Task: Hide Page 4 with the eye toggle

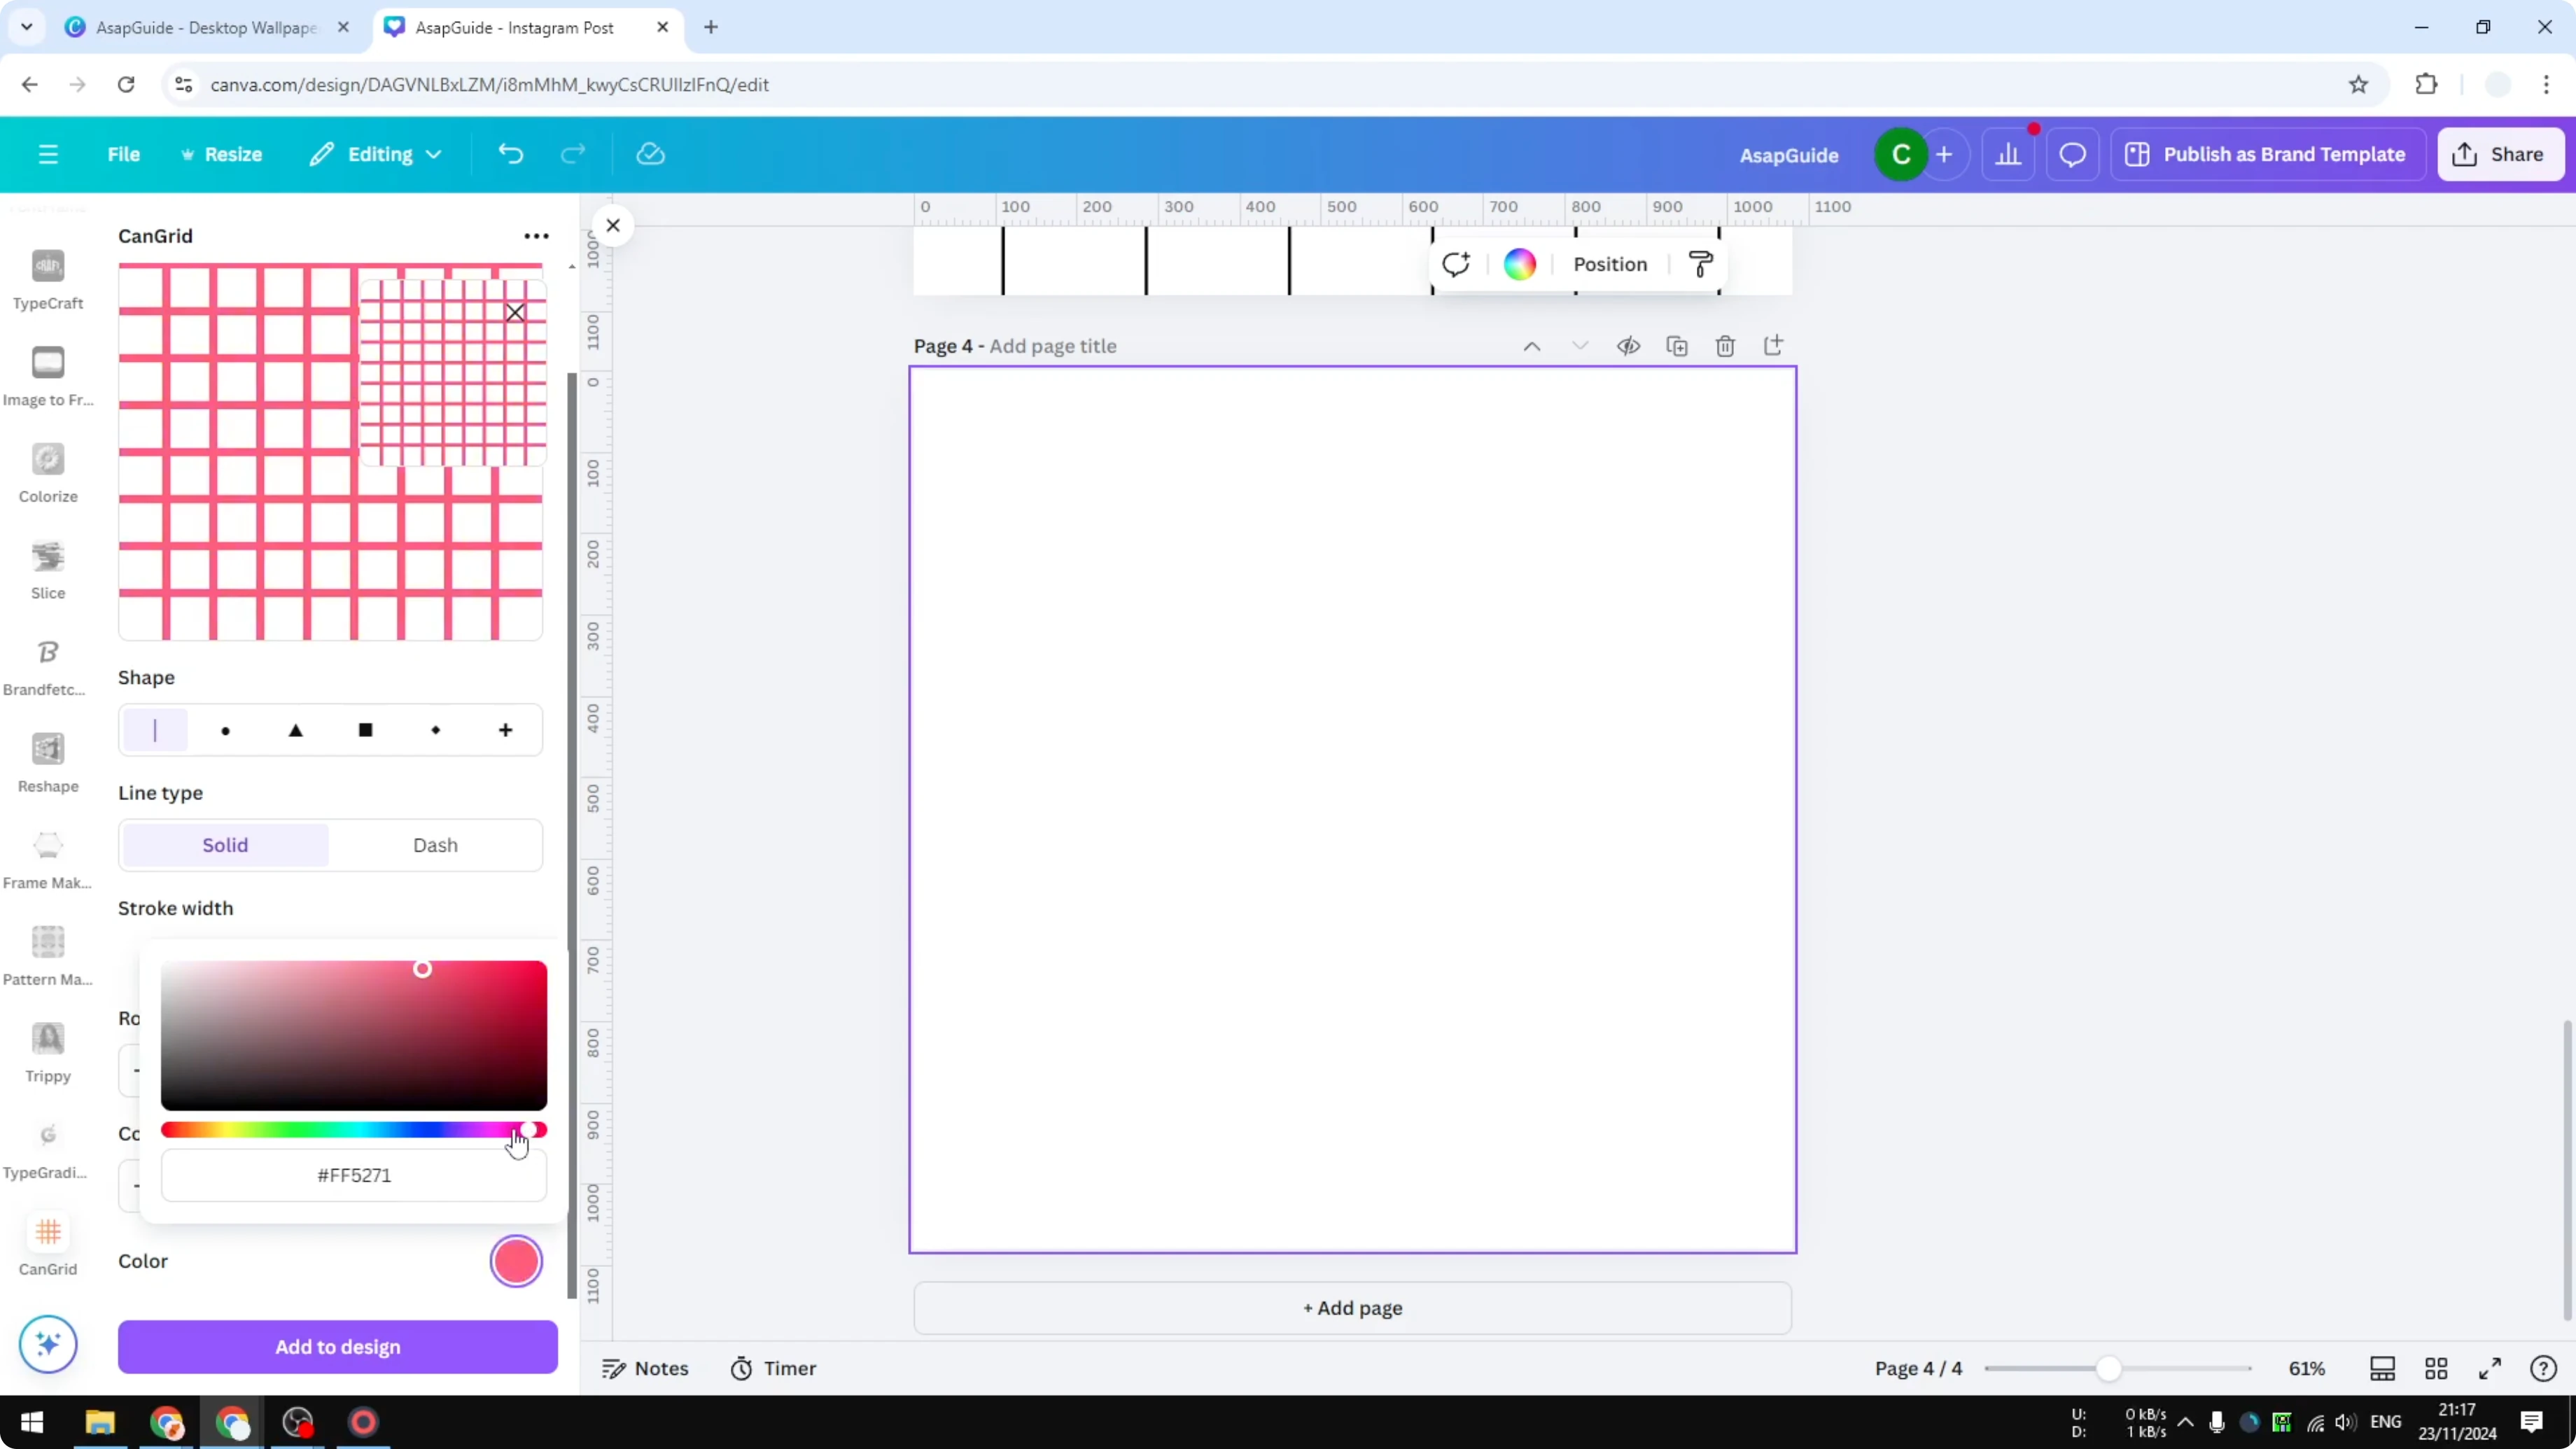Action: click(x=1627, y=345)
